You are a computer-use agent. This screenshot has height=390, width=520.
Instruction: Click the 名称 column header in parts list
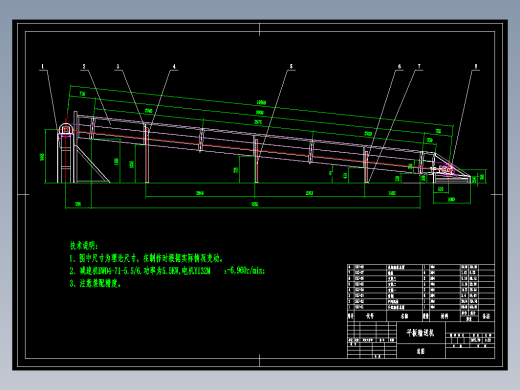pos(404,316)
